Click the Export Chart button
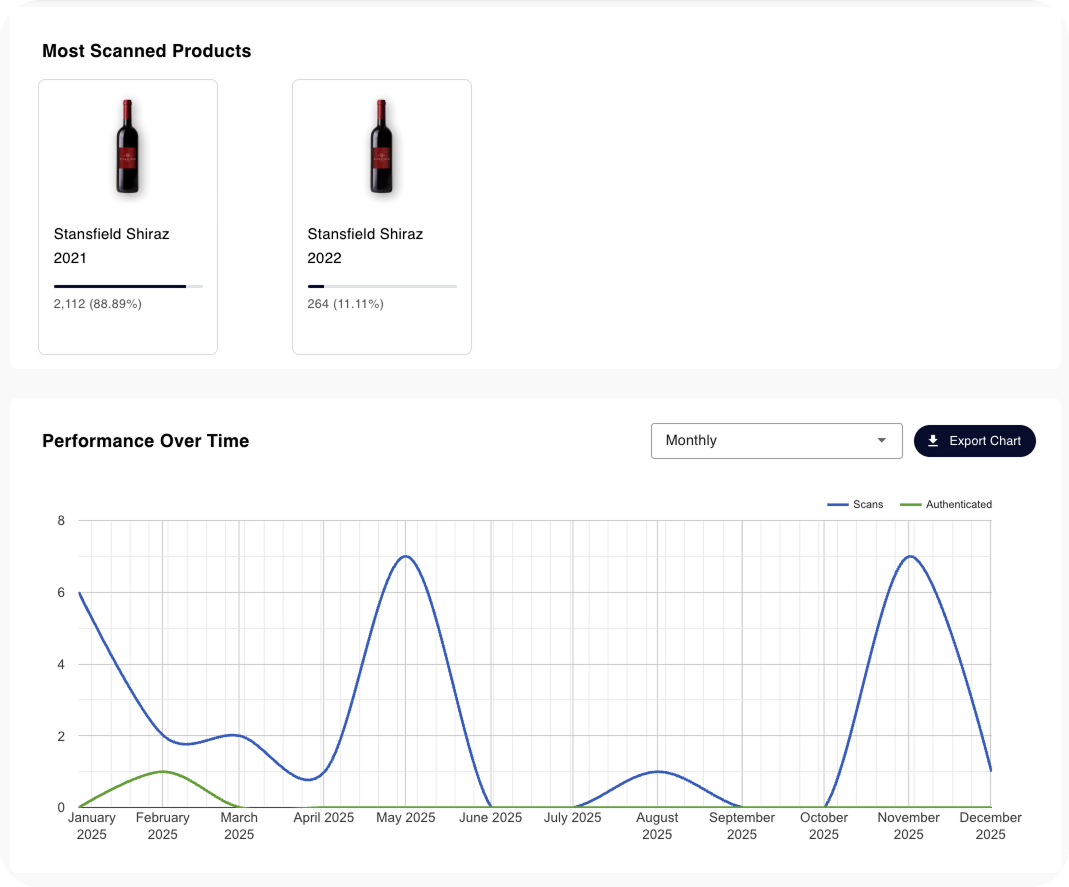The height and width of the screenshot is (887, 1069). 974,441
